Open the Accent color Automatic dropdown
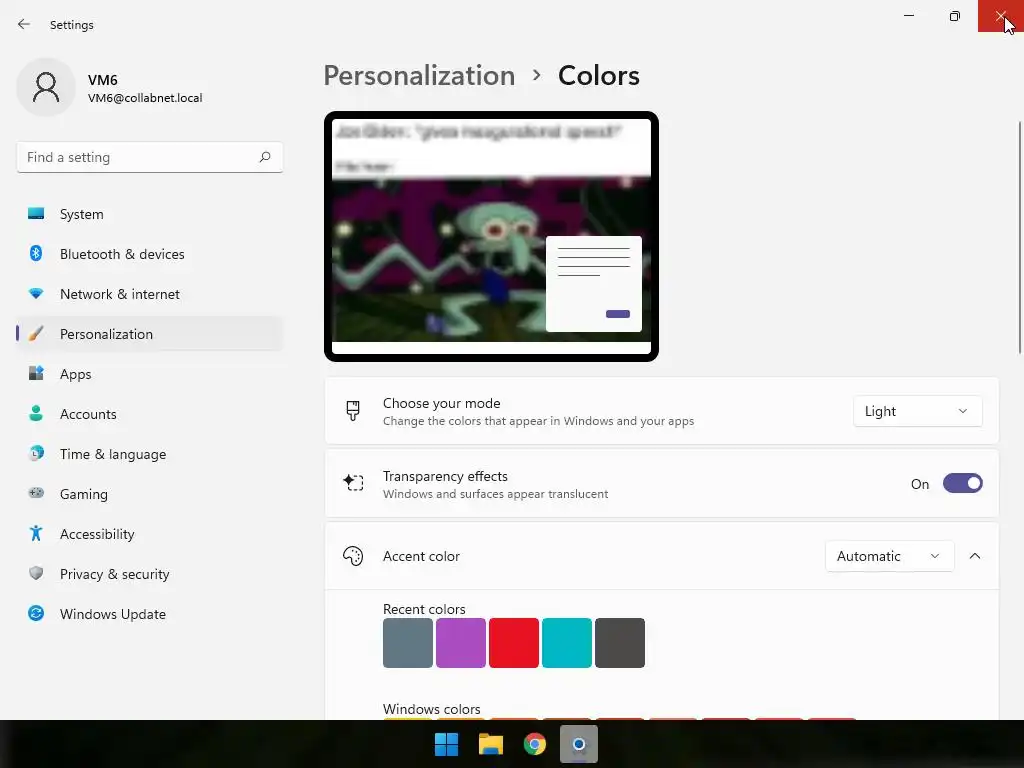Screen dimensions: 1024x768 pyautogui.click(x=889, y=556)
